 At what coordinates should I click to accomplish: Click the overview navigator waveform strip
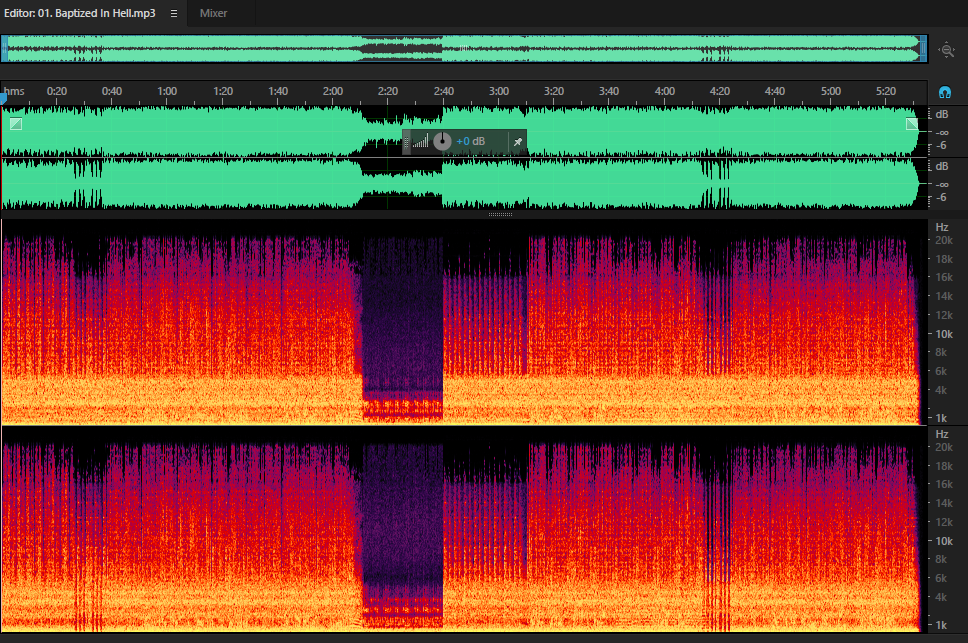[464, 49]
